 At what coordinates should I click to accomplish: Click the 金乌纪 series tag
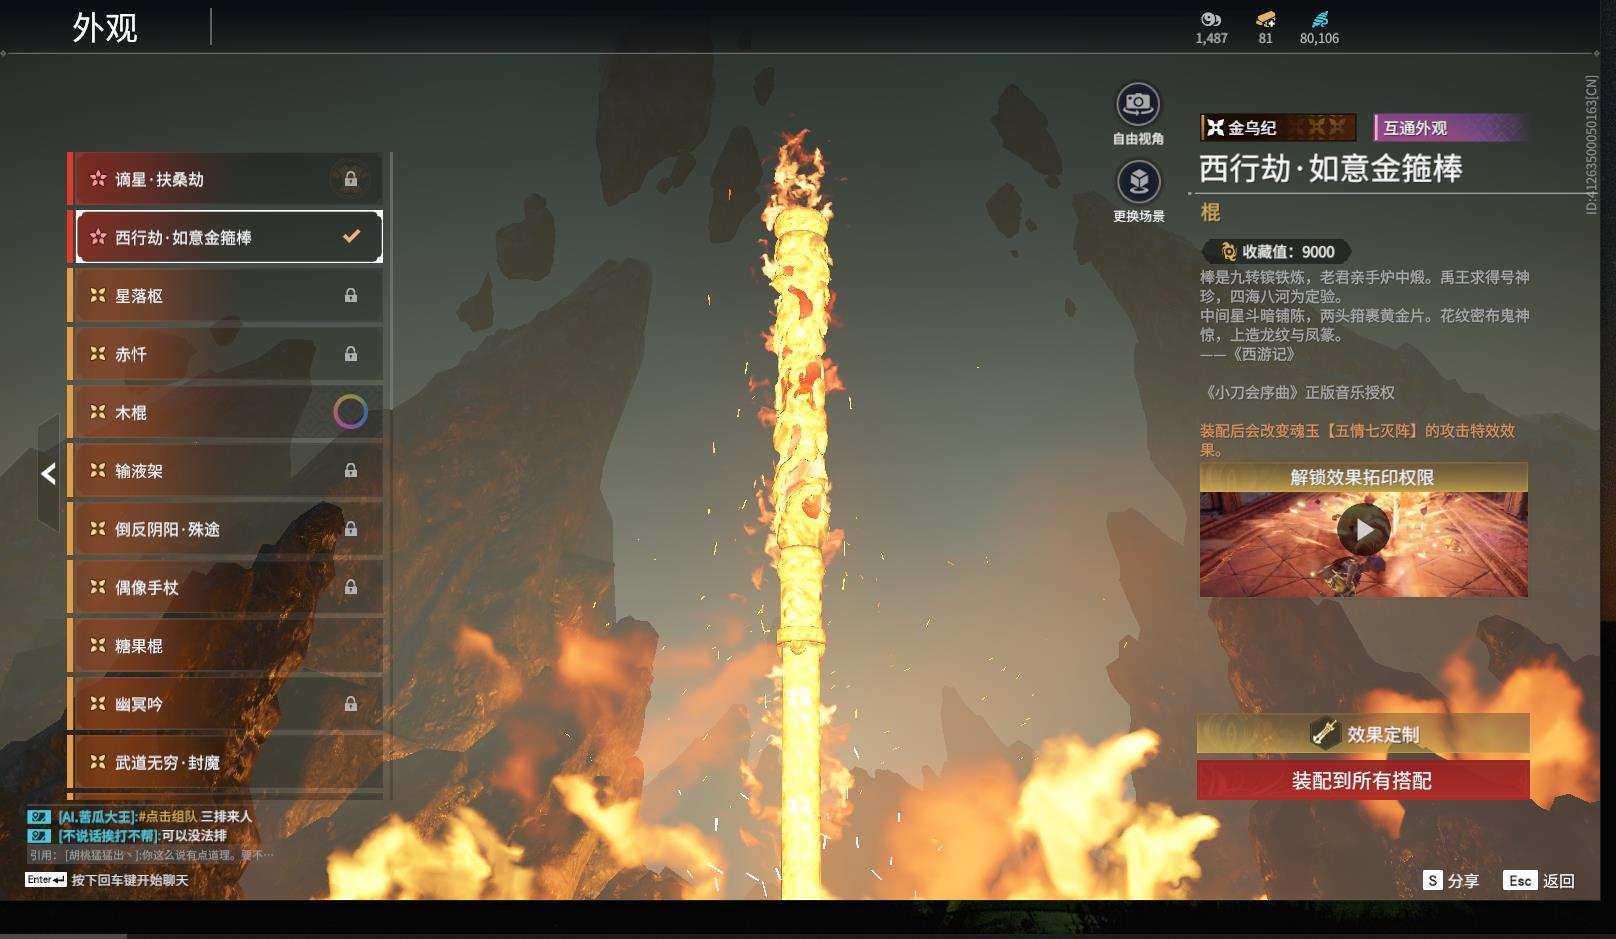[1278, 127]
